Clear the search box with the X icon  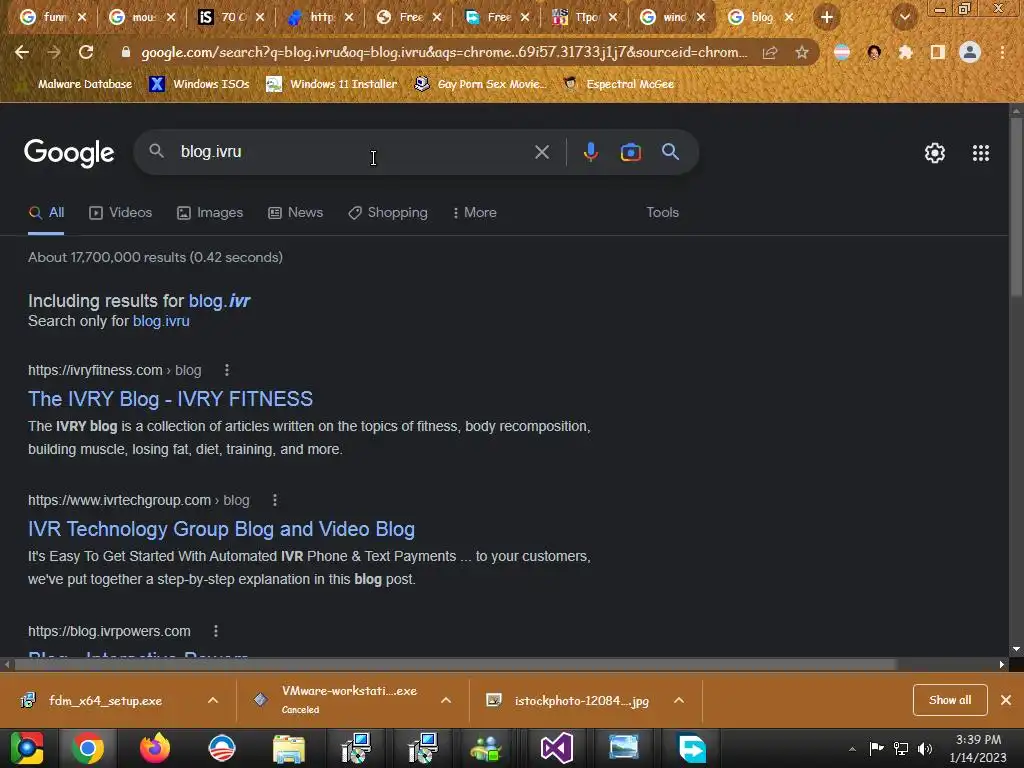point(542,152)
